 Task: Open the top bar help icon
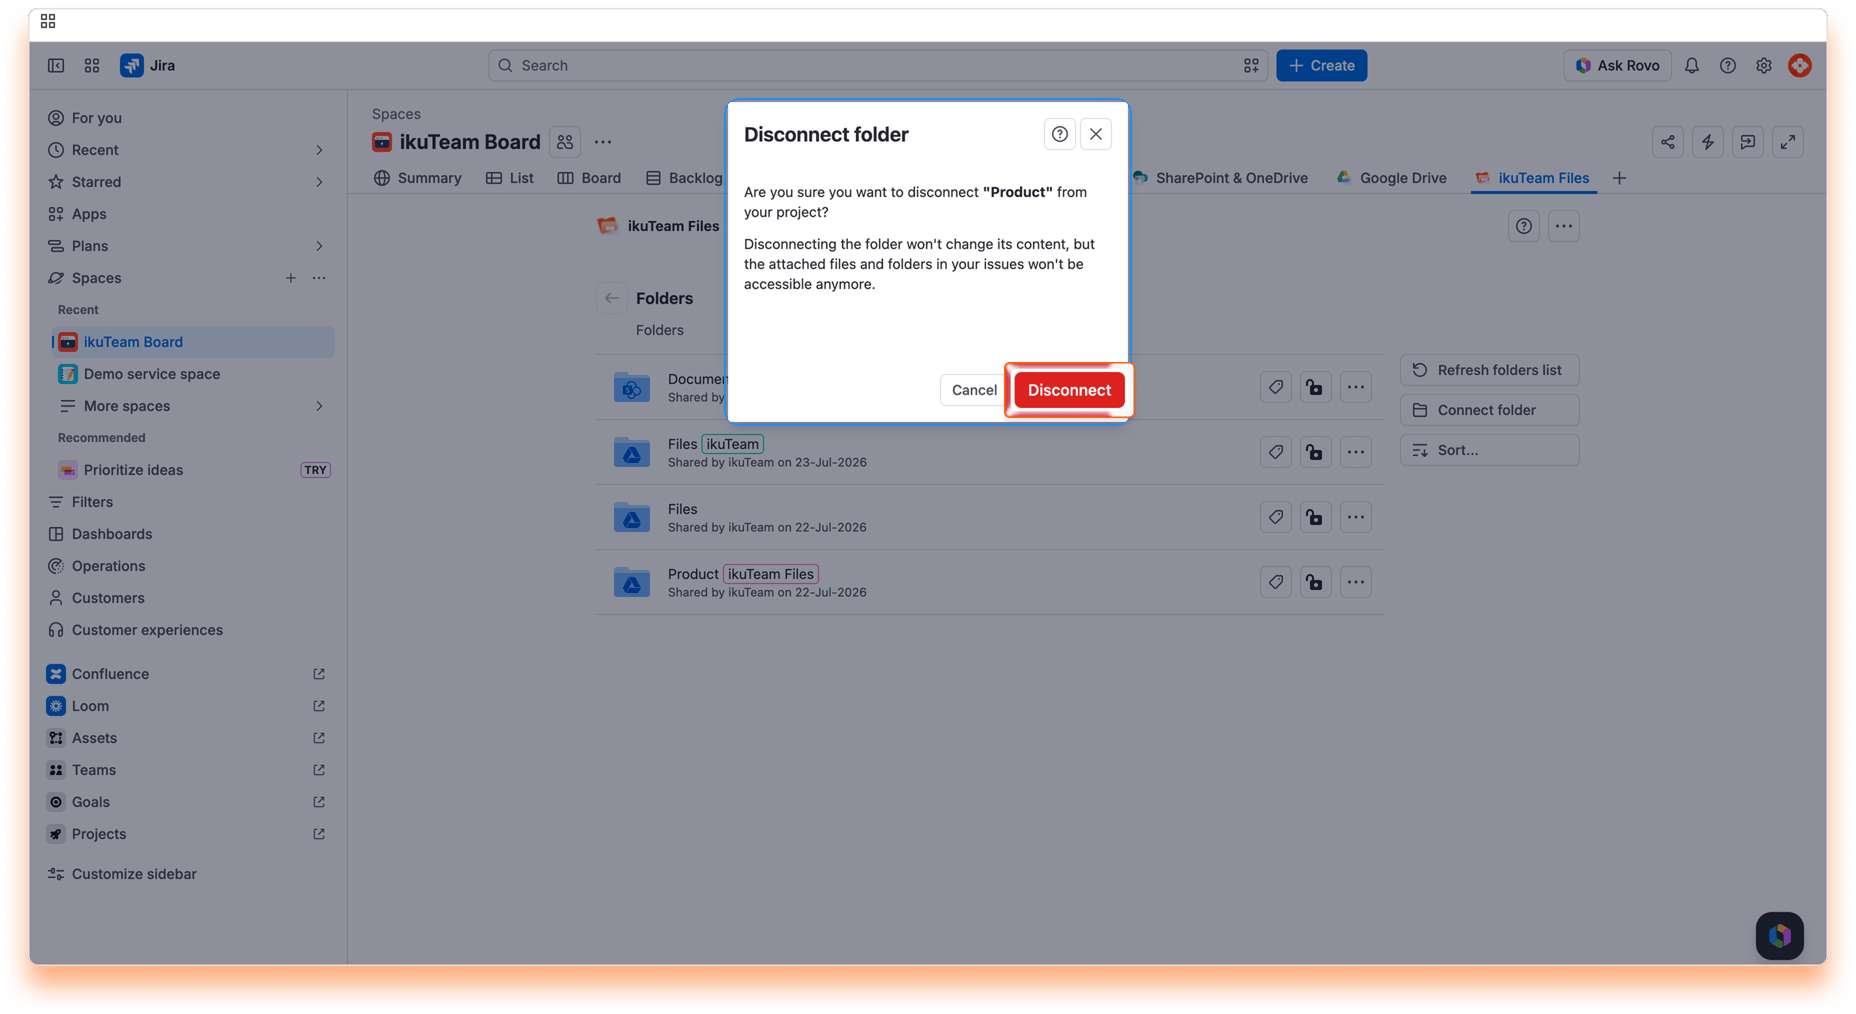pyautogui.click(x=1727, y=65)
